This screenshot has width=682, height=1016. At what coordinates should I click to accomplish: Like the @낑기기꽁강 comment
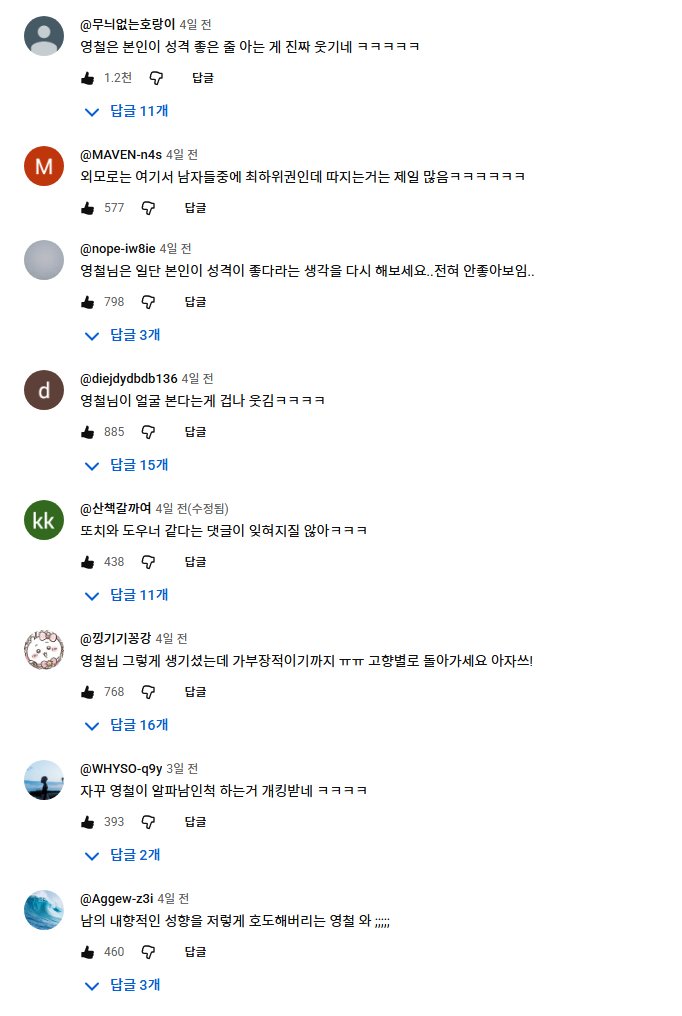point(88,692)
